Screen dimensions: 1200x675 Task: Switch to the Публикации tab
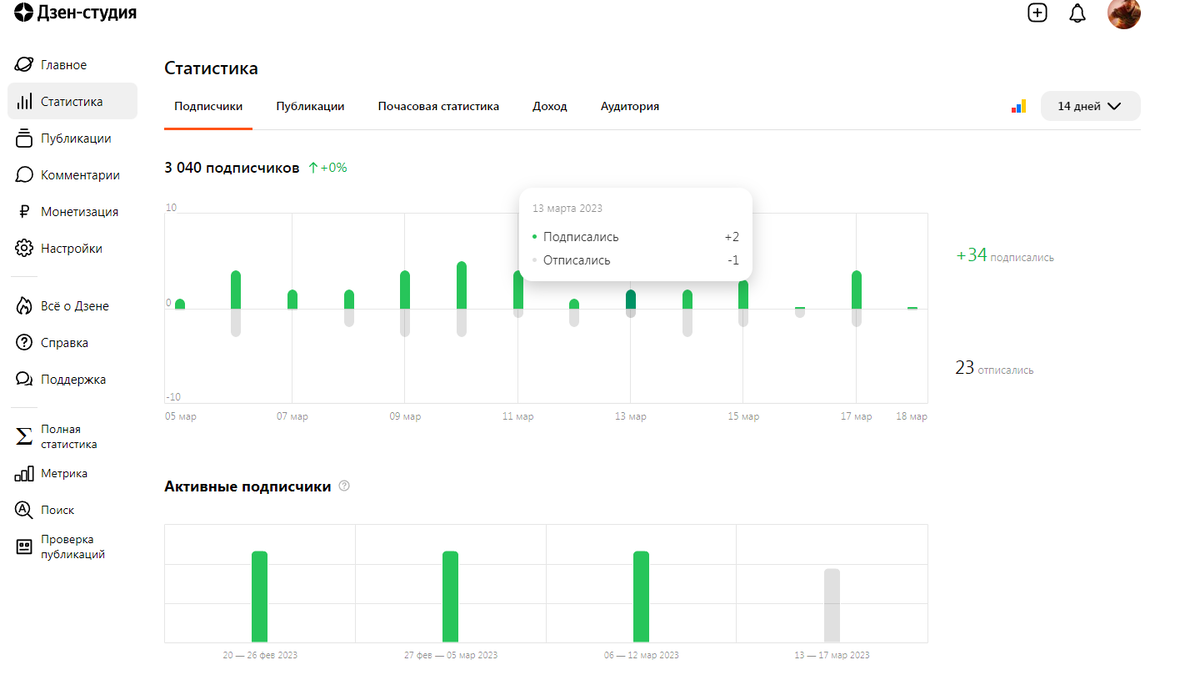coord(310,106)
